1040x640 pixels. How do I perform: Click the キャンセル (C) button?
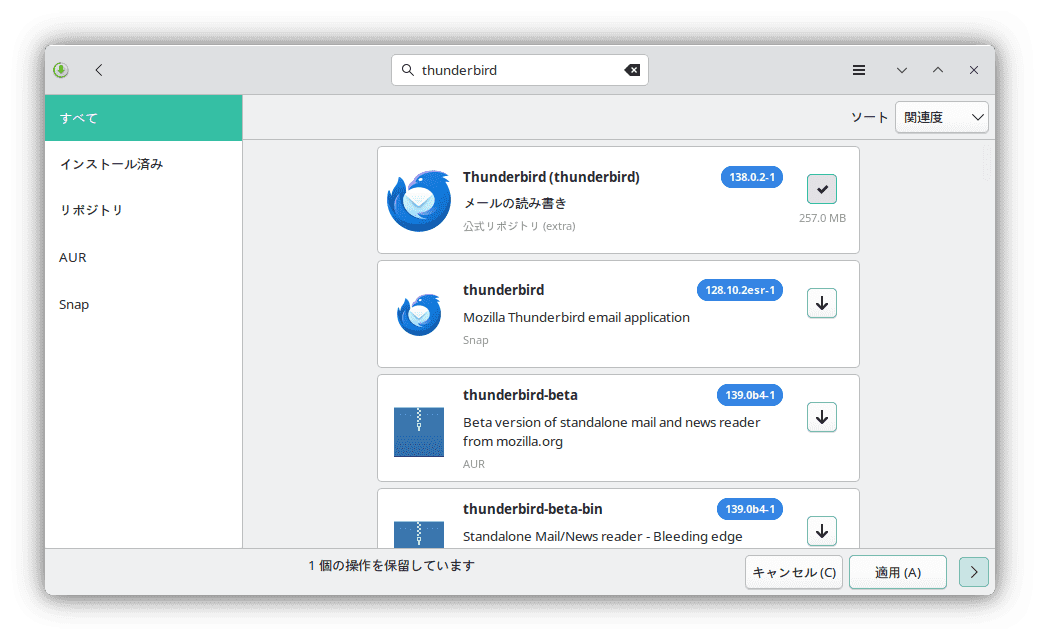tap(794, 572)
